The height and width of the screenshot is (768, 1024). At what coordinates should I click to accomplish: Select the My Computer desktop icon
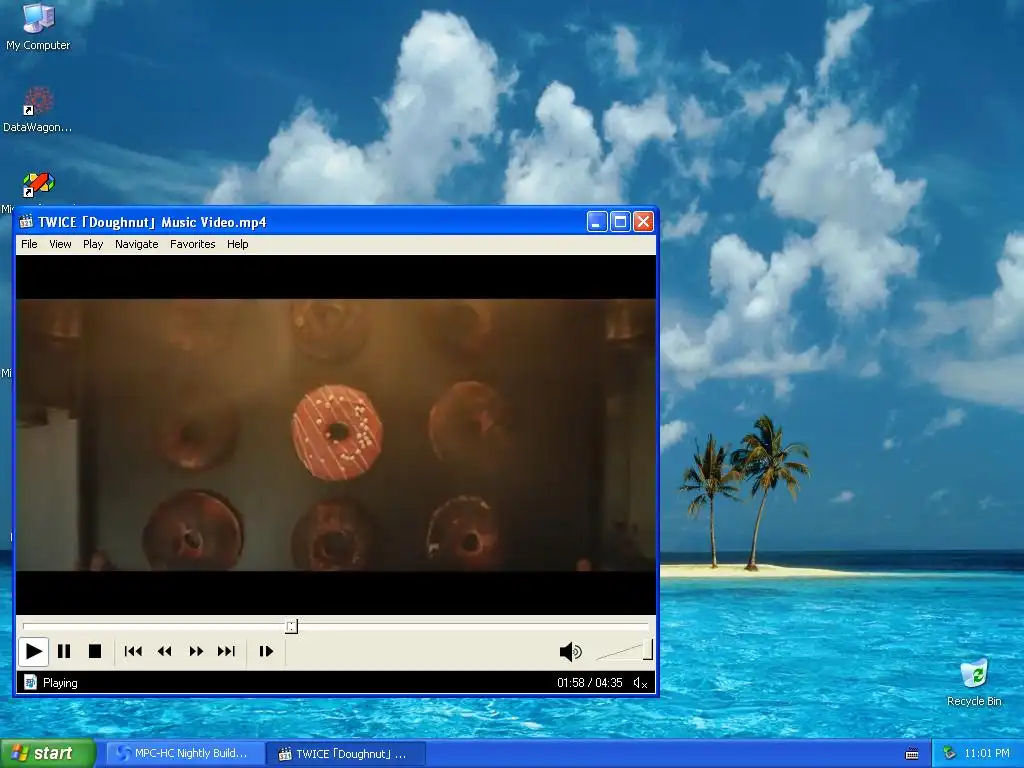coord(38,27)
